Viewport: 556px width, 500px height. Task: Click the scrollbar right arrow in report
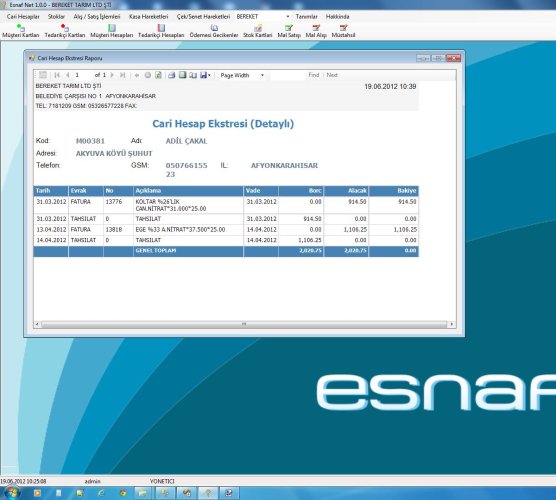[451, 324]
